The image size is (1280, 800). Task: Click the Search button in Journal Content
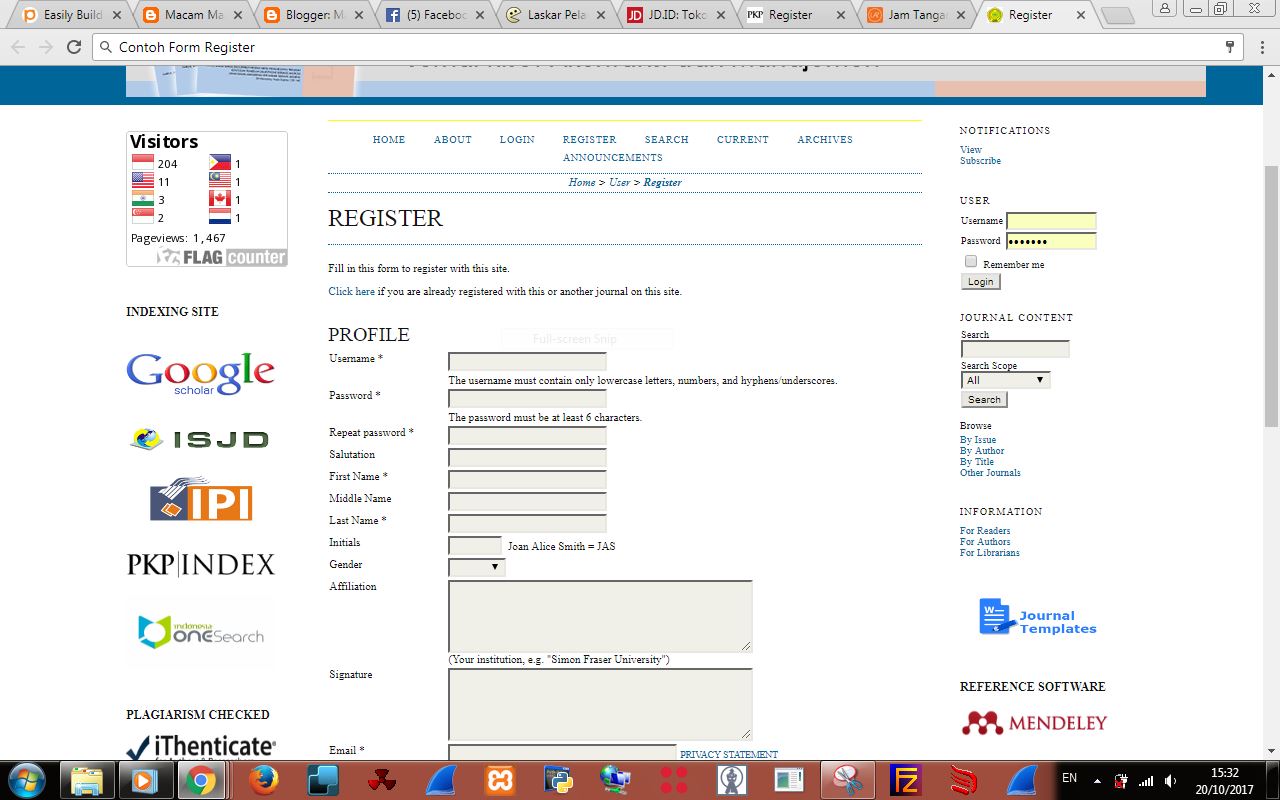[x=984, y=400]
